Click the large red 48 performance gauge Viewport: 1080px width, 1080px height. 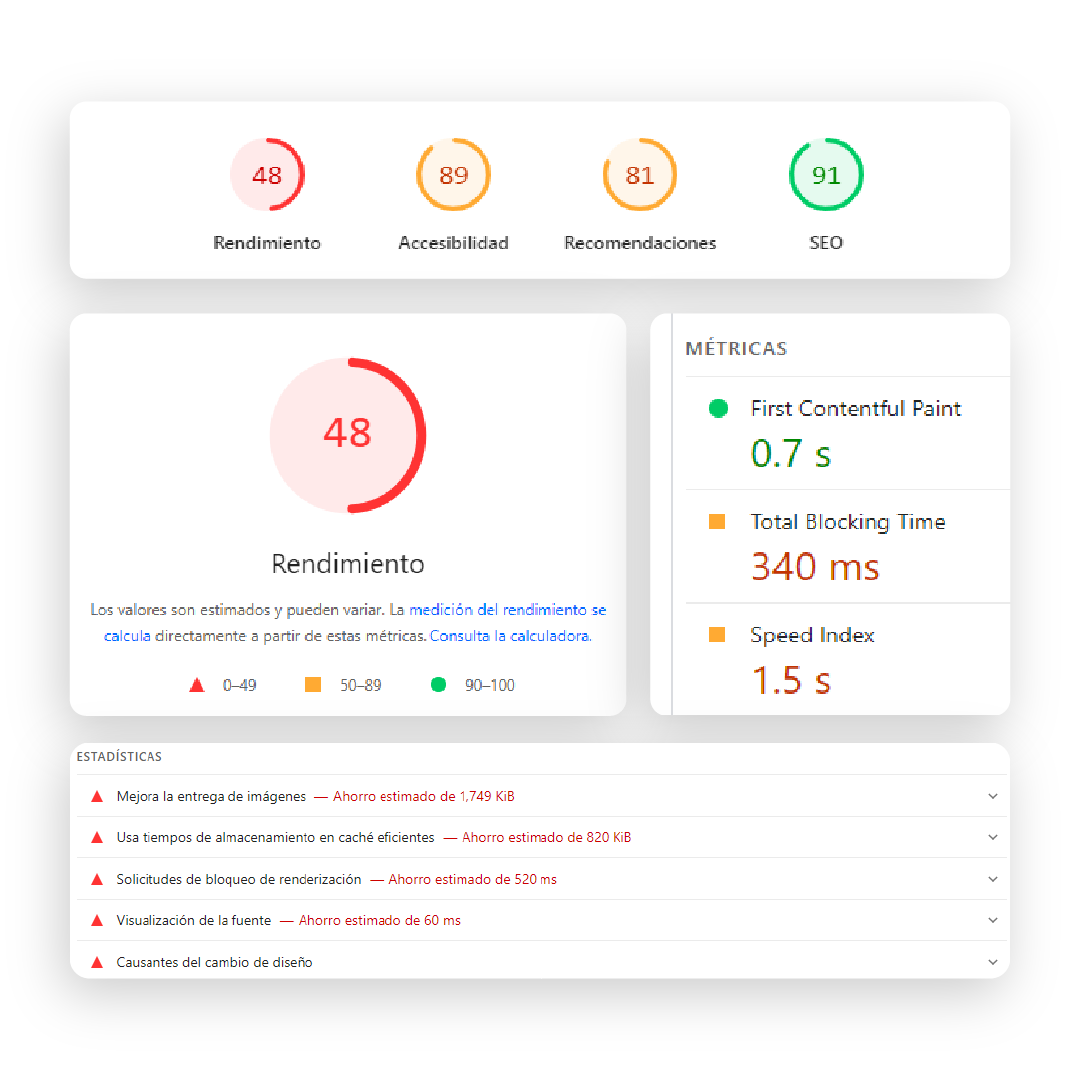click(348, 434)
